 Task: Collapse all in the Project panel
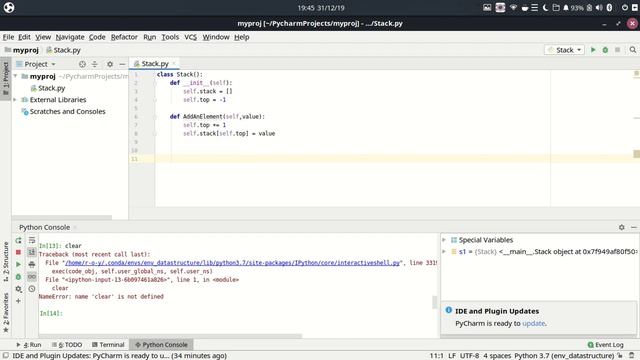pos(94,64)
